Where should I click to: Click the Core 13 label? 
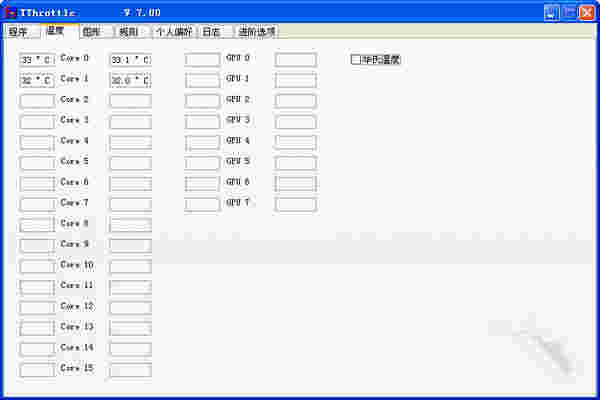(x=77, y=327)
